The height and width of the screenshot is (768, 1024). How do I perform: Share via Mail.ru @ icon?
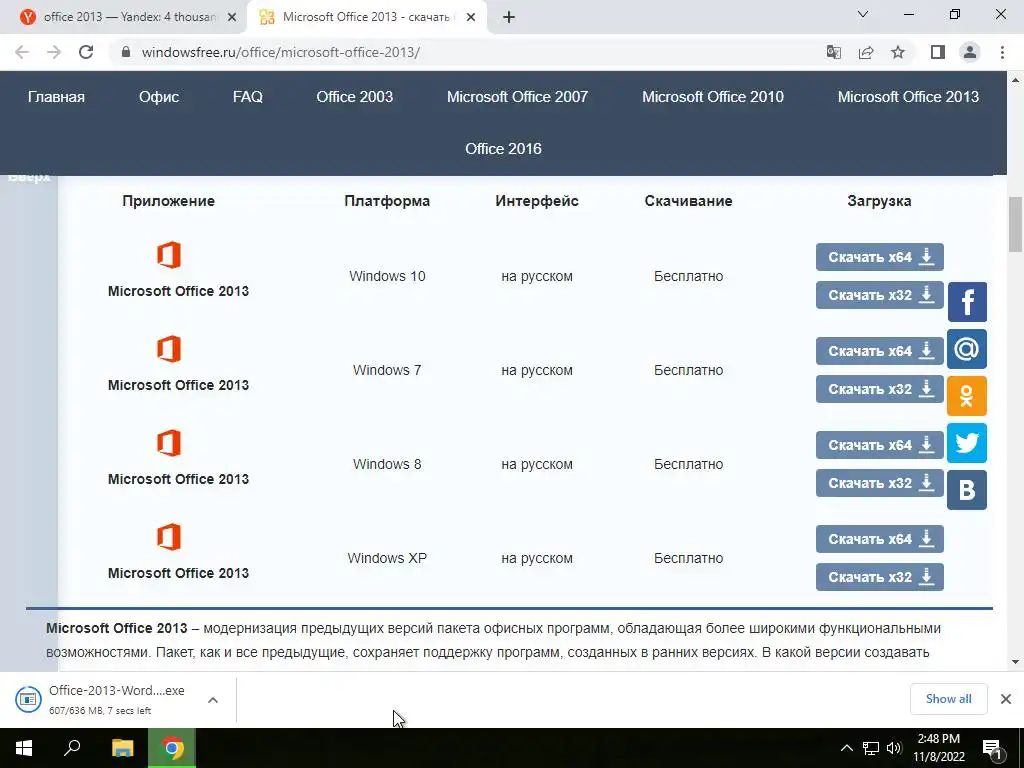(967, 349)
